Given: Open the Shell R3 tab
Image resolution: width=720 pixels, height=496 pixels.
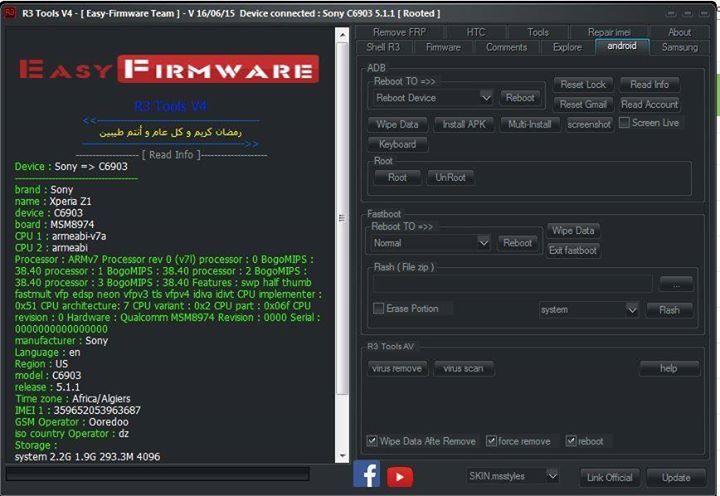Looking at the screenshot, I should (x=383, y=47).
